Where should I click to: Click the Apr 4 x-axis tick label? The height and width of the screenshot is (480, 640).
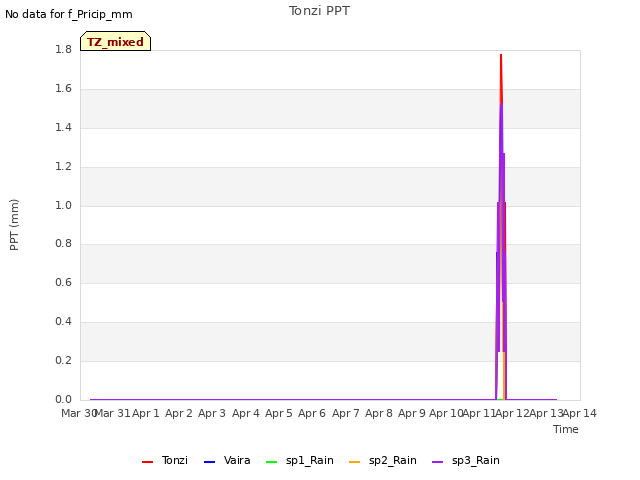point(246,413)
